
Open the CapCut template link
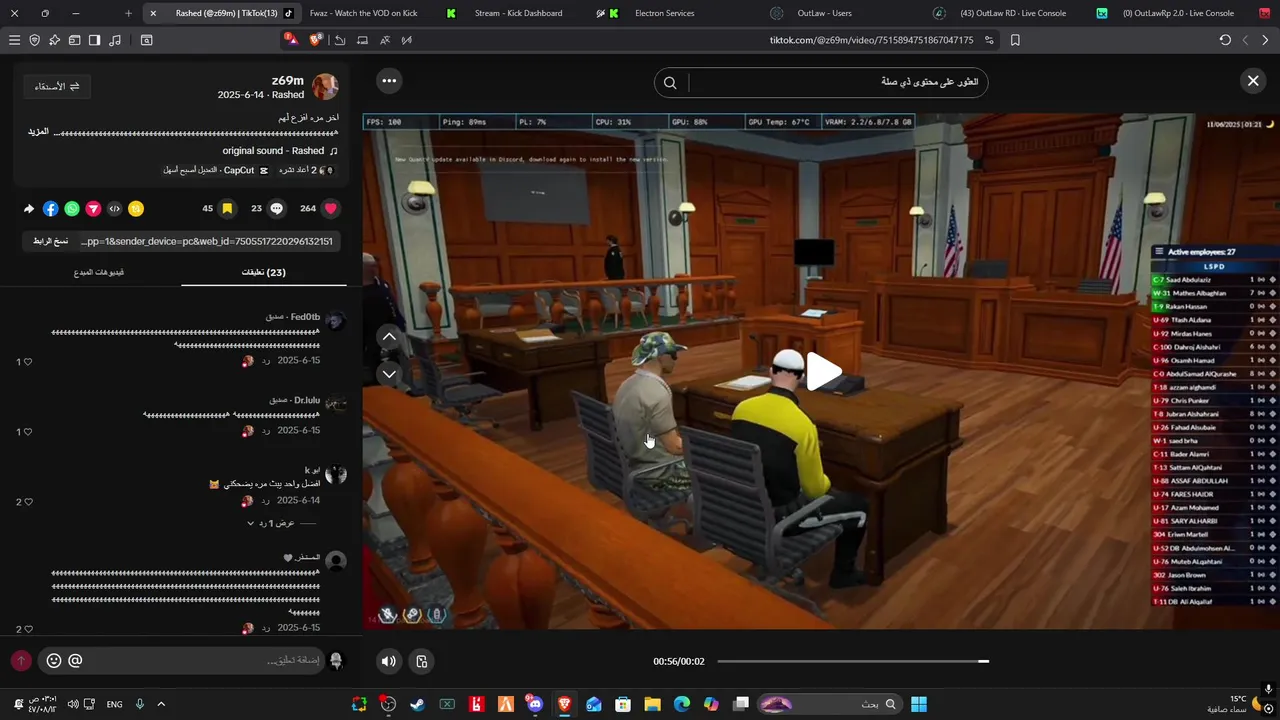coord(216,170)
